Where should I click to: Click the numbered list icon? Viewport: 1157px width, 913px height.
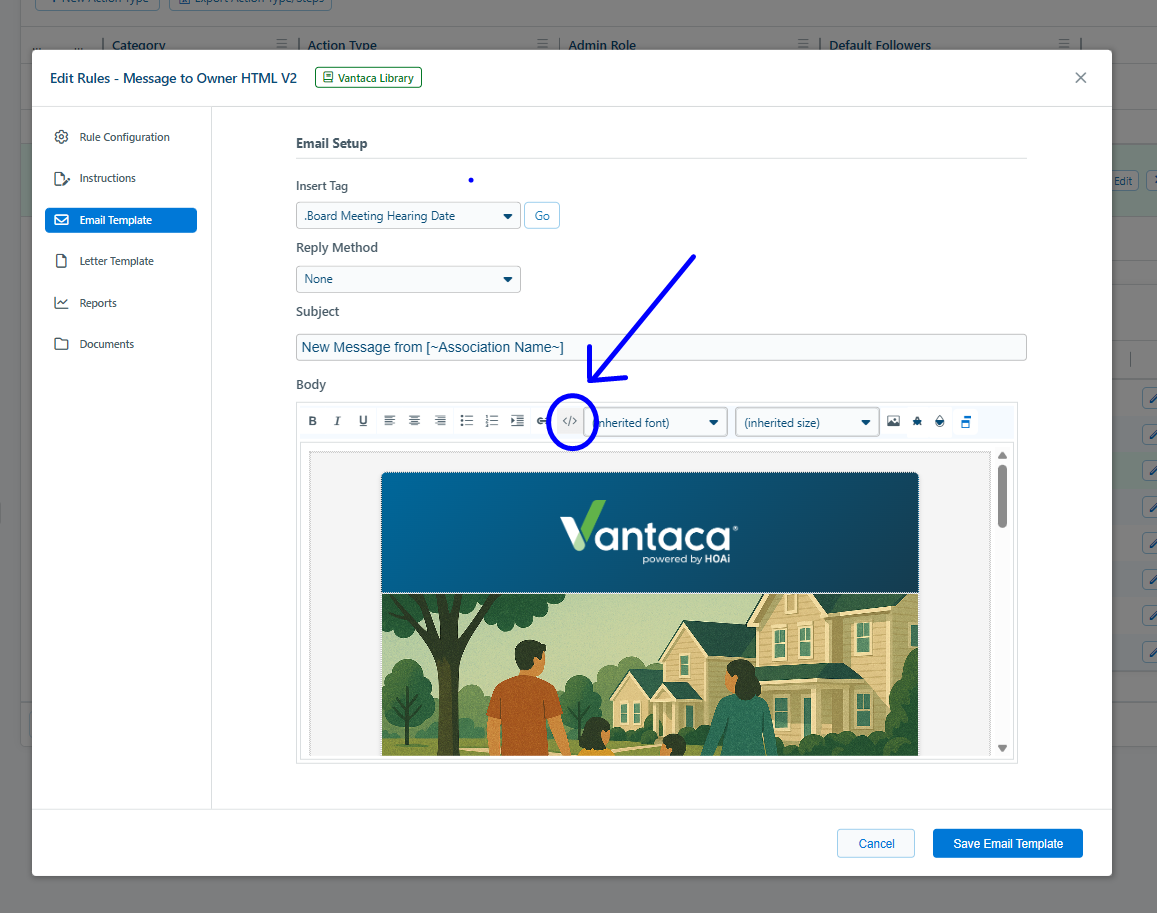tap(491, 421)
